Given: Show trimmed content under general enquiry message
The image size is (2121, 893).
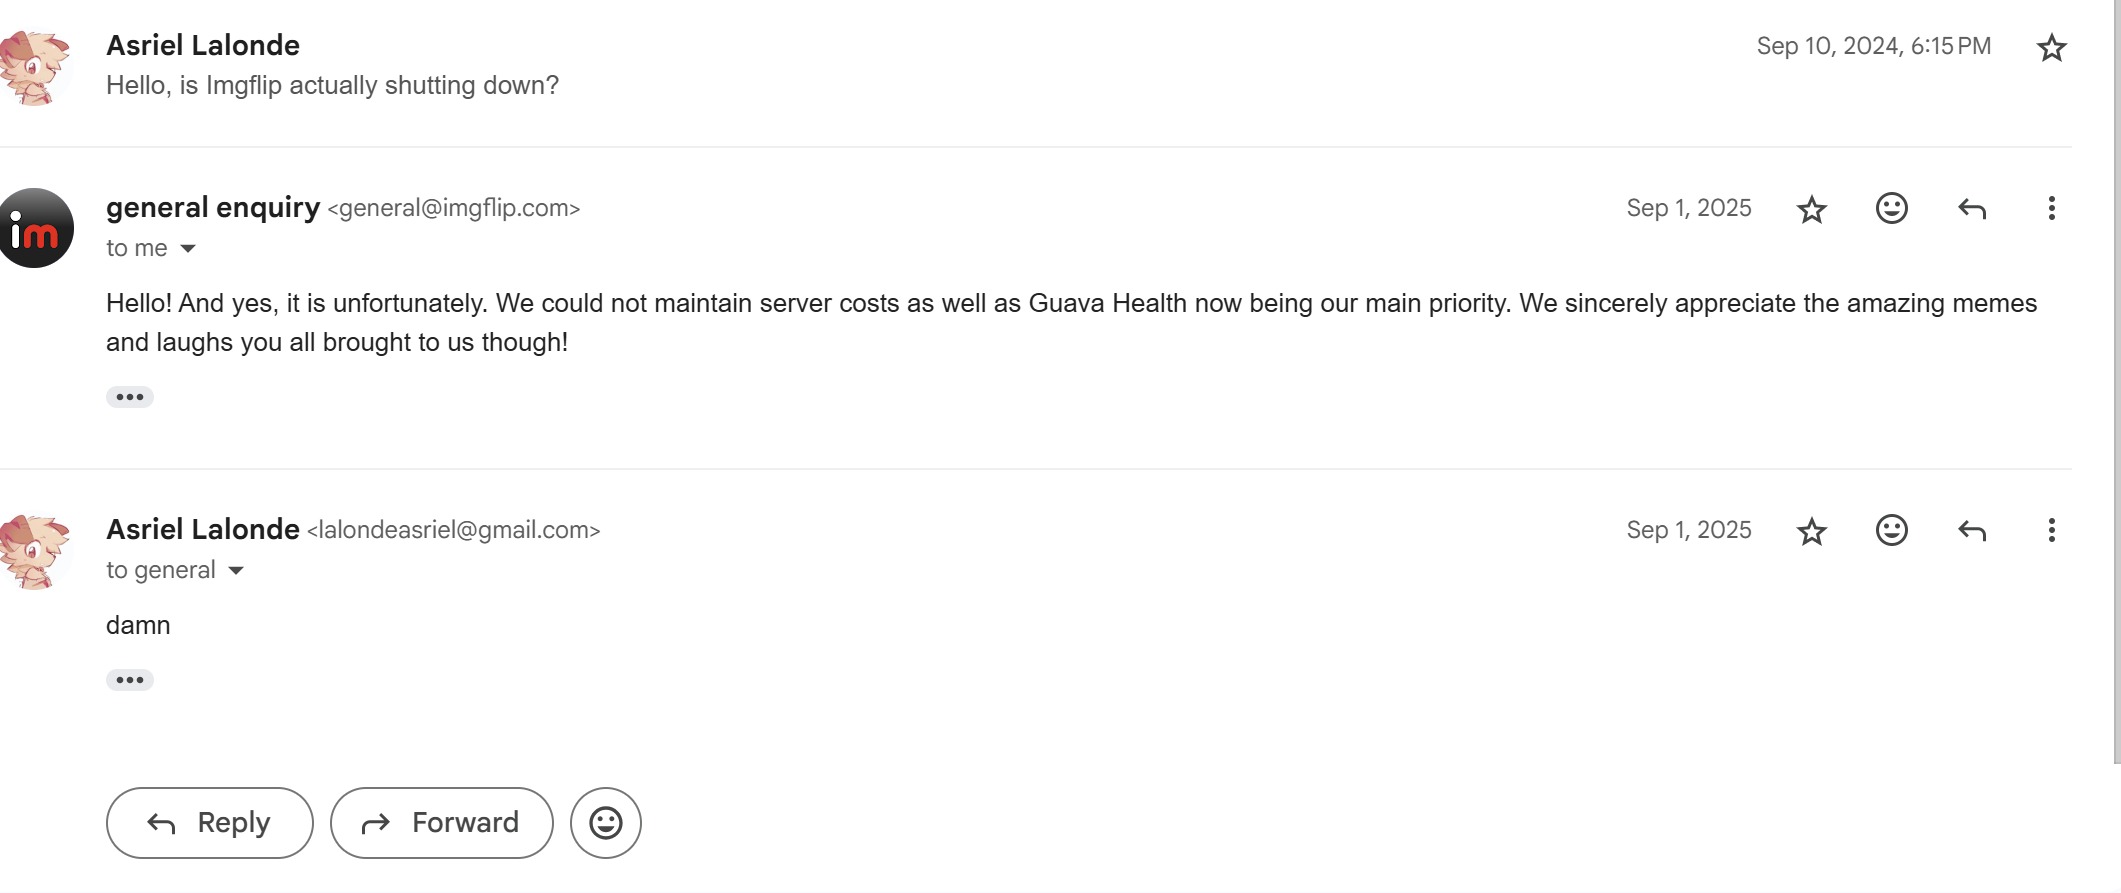Looking at the screenshot, I should [130, 397].
